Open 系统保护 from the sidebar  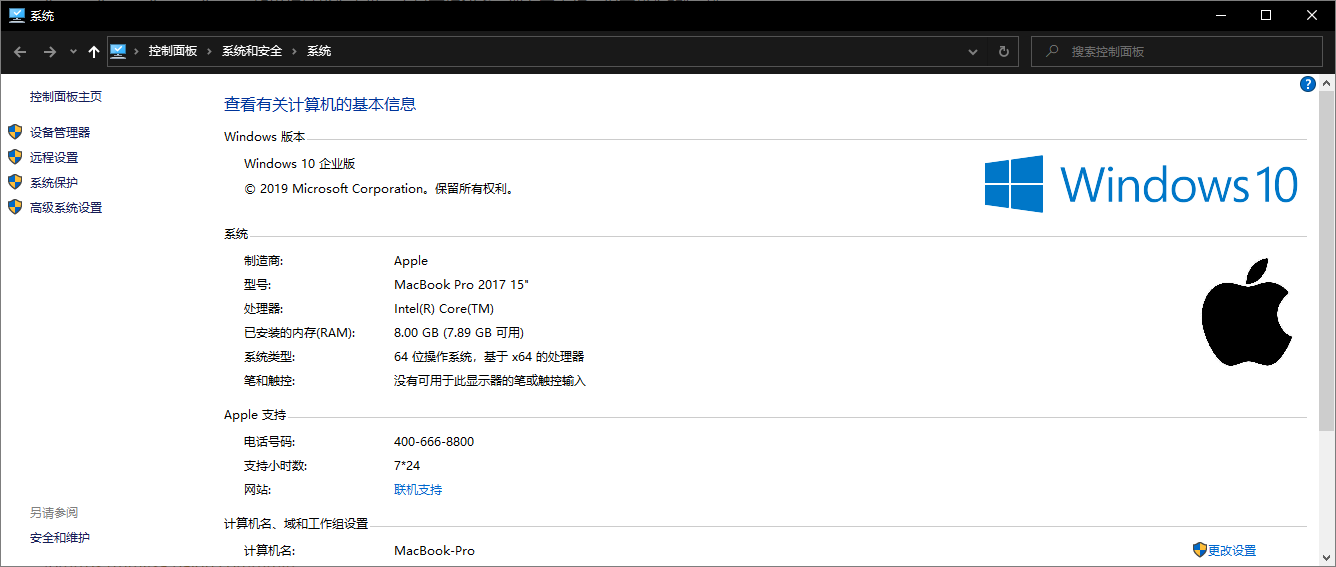(54, 182)
